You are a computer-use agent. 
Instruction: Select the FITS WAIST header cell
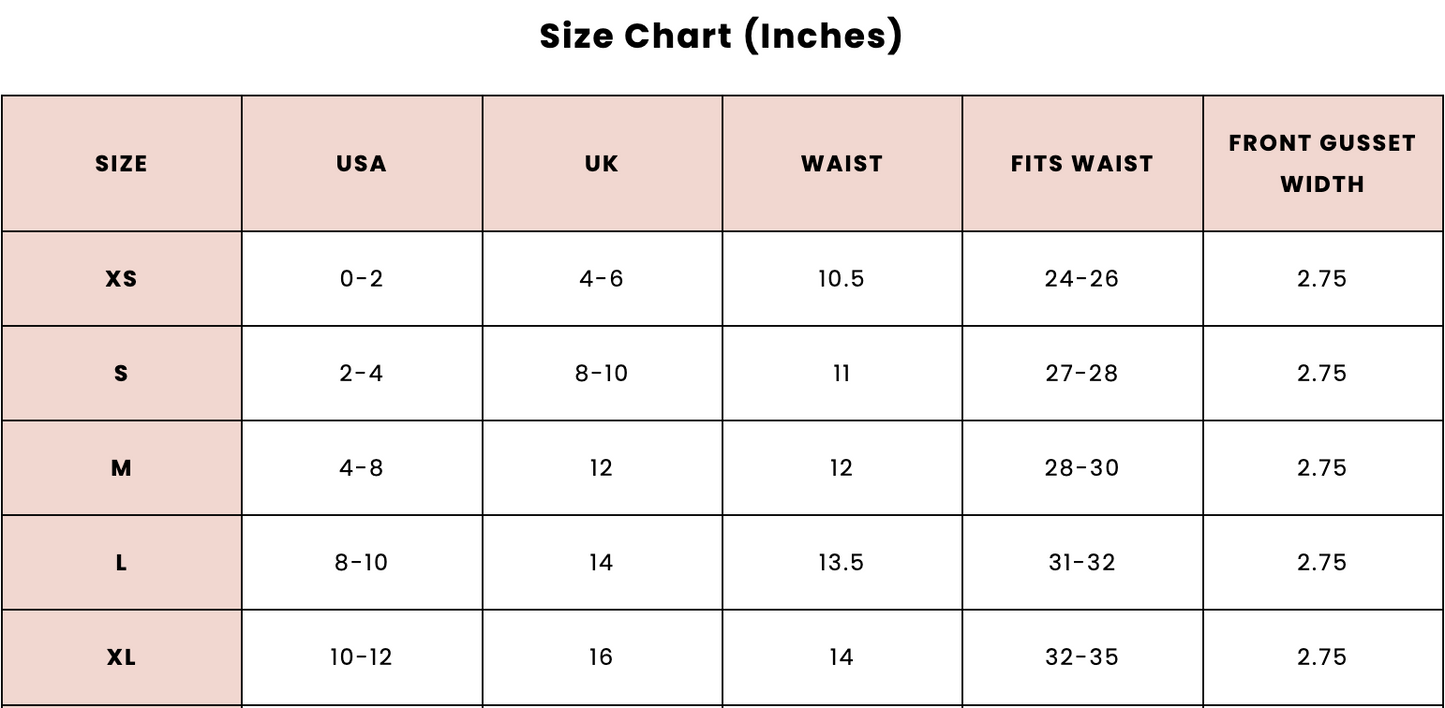tap(1082, 164)
